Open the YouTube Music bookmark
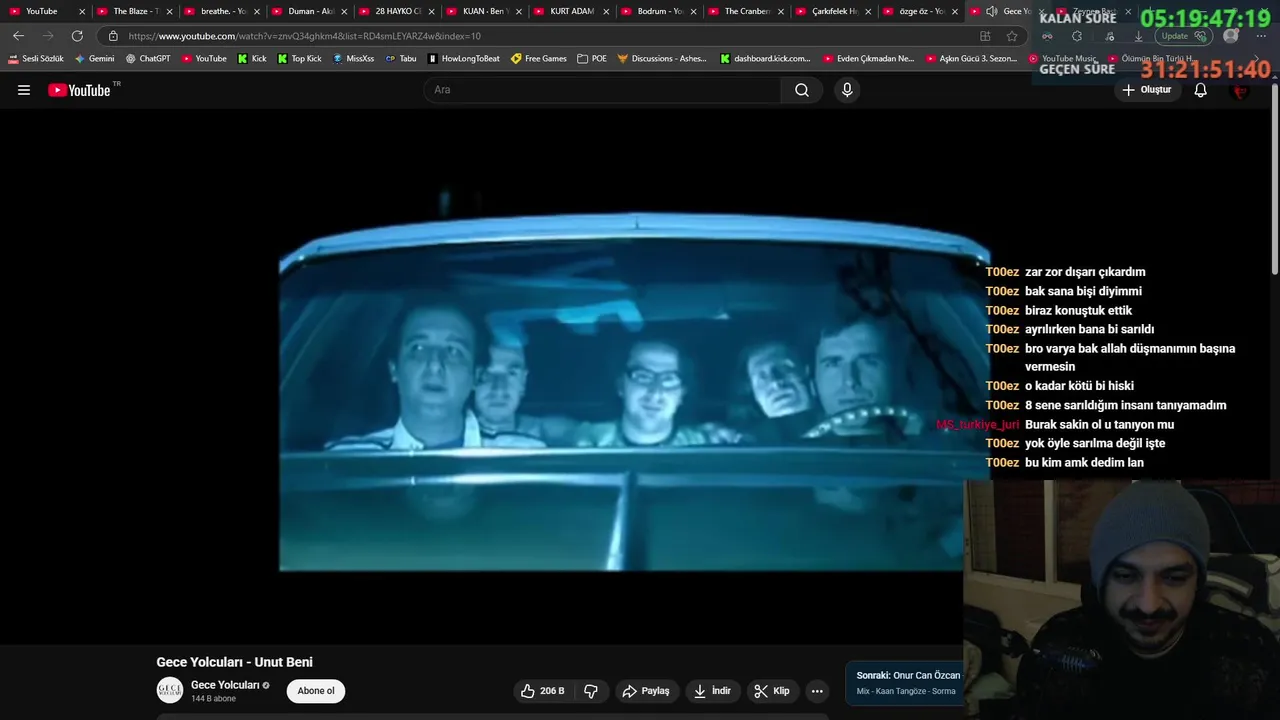Screen dimensions: 1280x720 point(1063,59)
